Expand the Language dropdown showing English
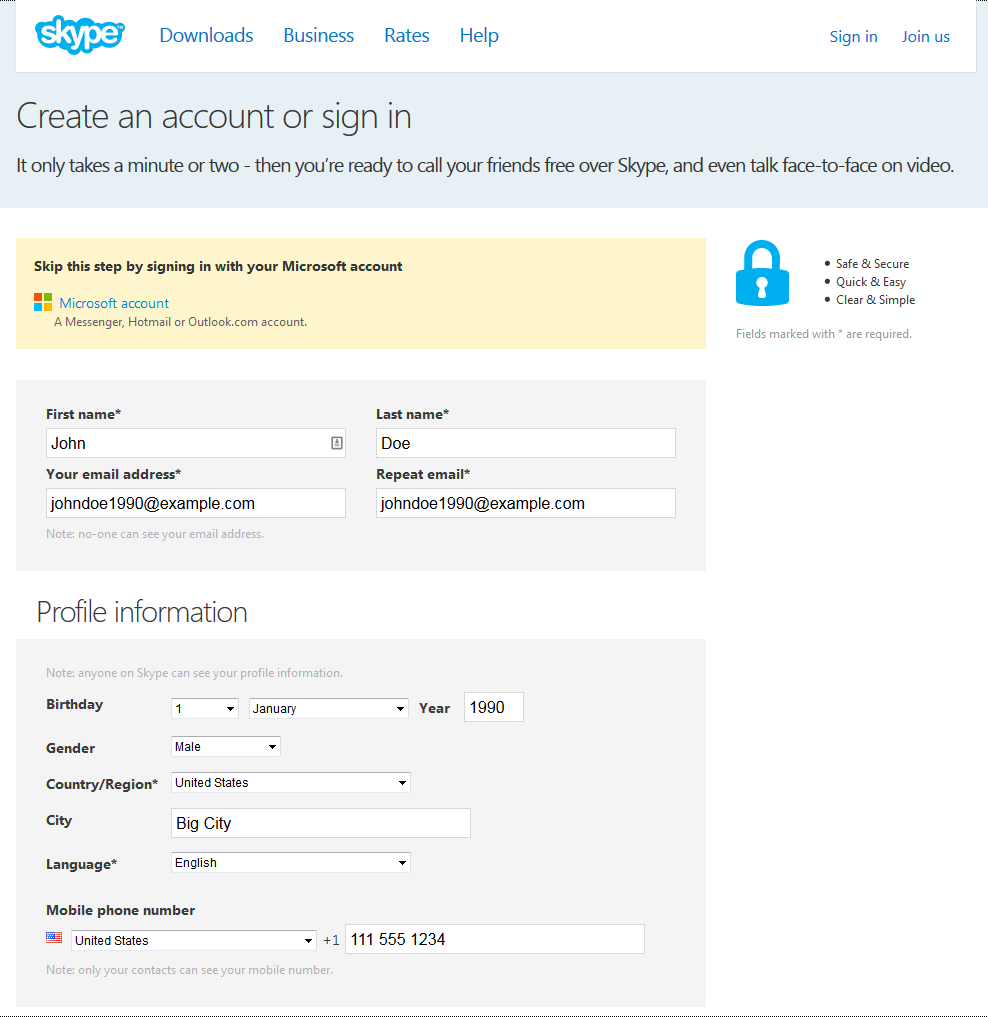Viewport: 988px width, 1017px height. coord(291,862)
